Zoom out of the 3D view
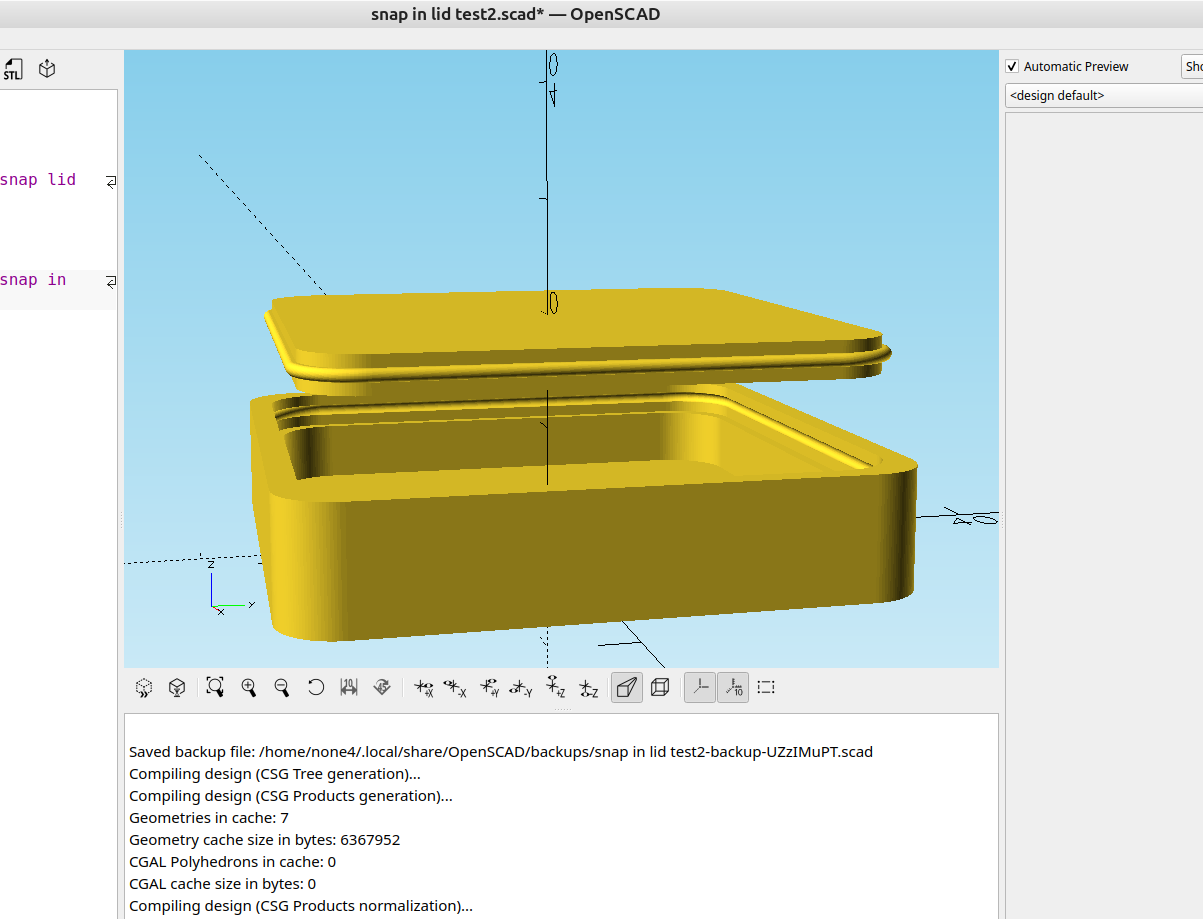The height and width of the screenshot is (919, 1203). click(282, 688)
